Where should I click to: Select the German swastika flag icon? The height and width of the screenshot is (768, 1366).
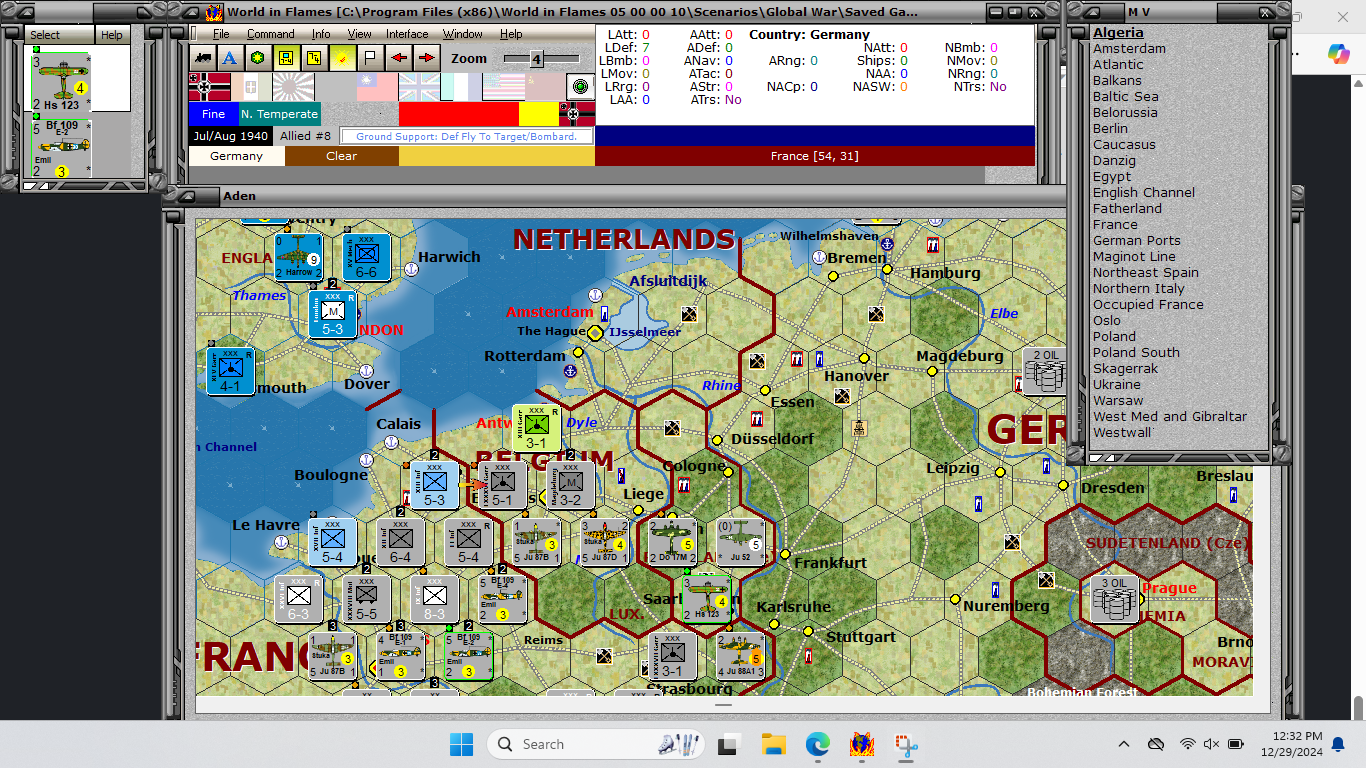211,87
